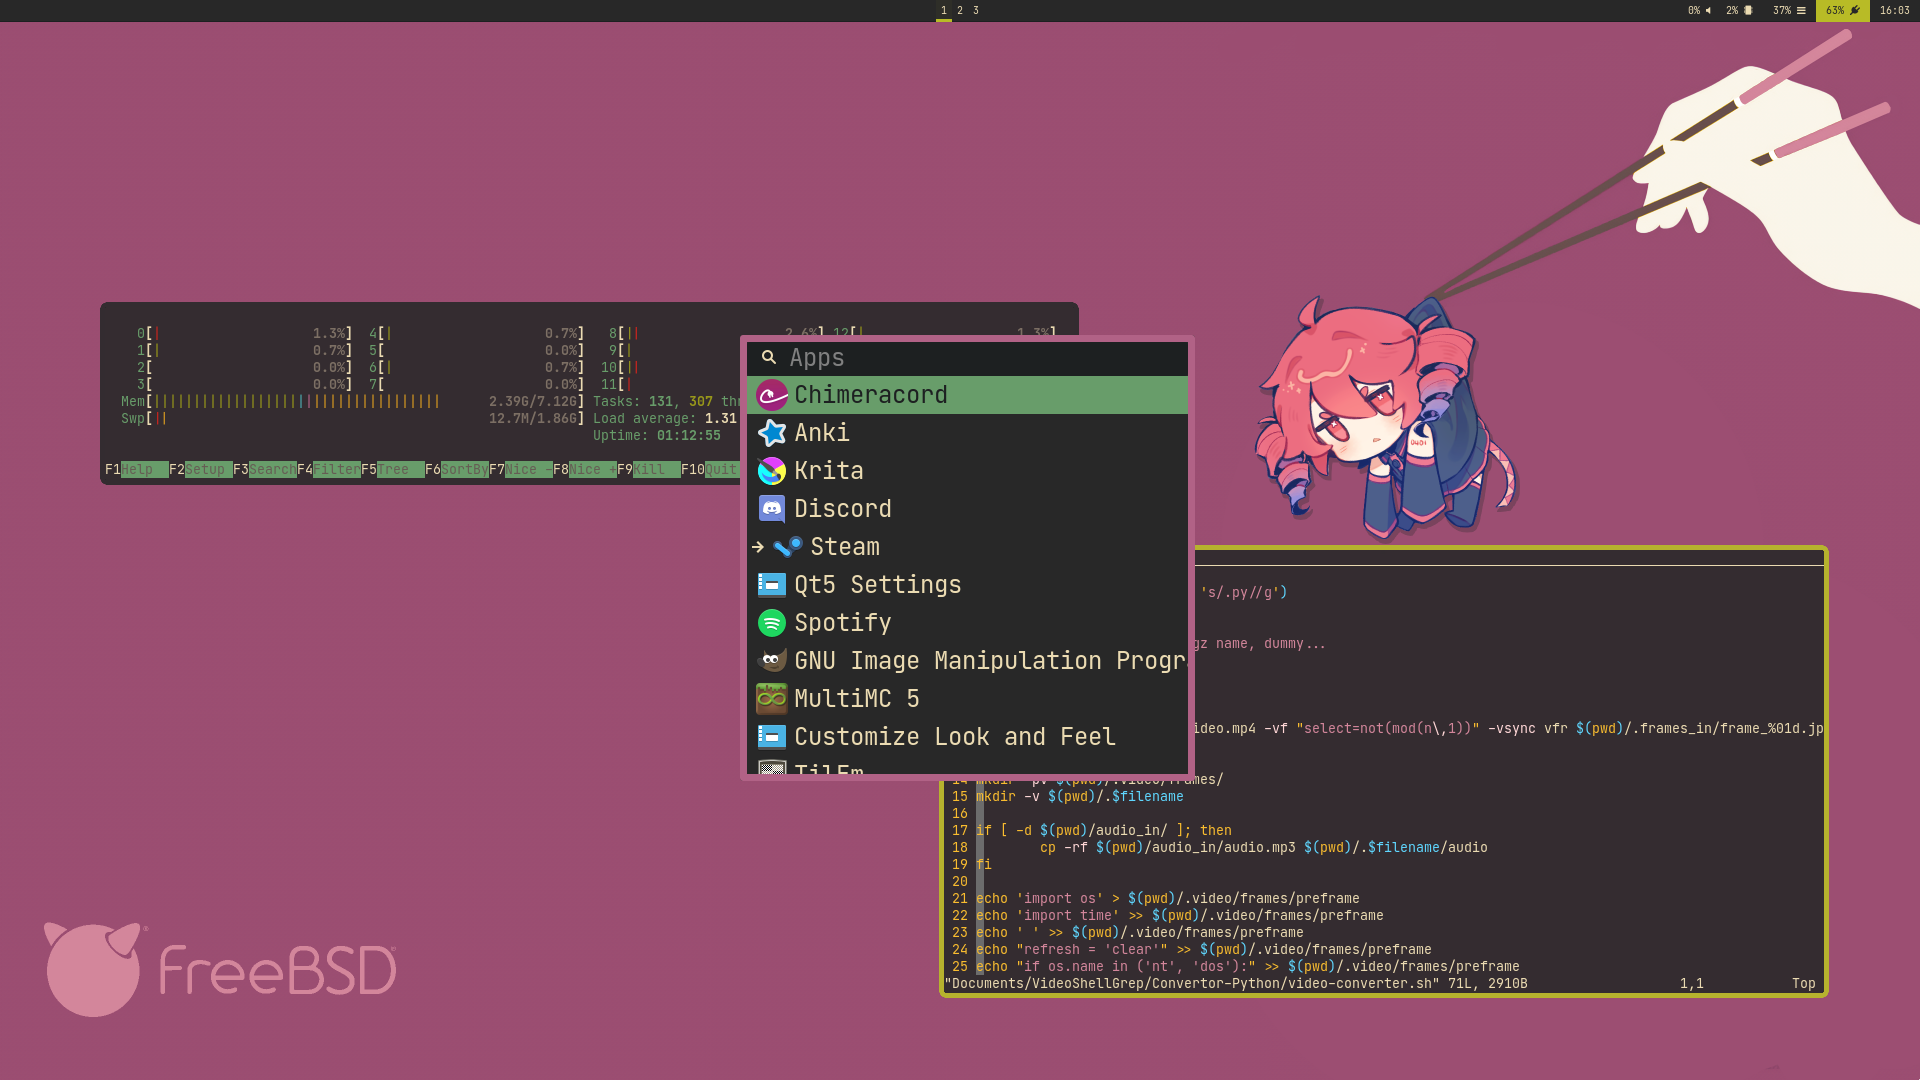This screenshot has height=1080, width=1920.
Task: Click the Krita icon in launcher
Action: point(771,471)
